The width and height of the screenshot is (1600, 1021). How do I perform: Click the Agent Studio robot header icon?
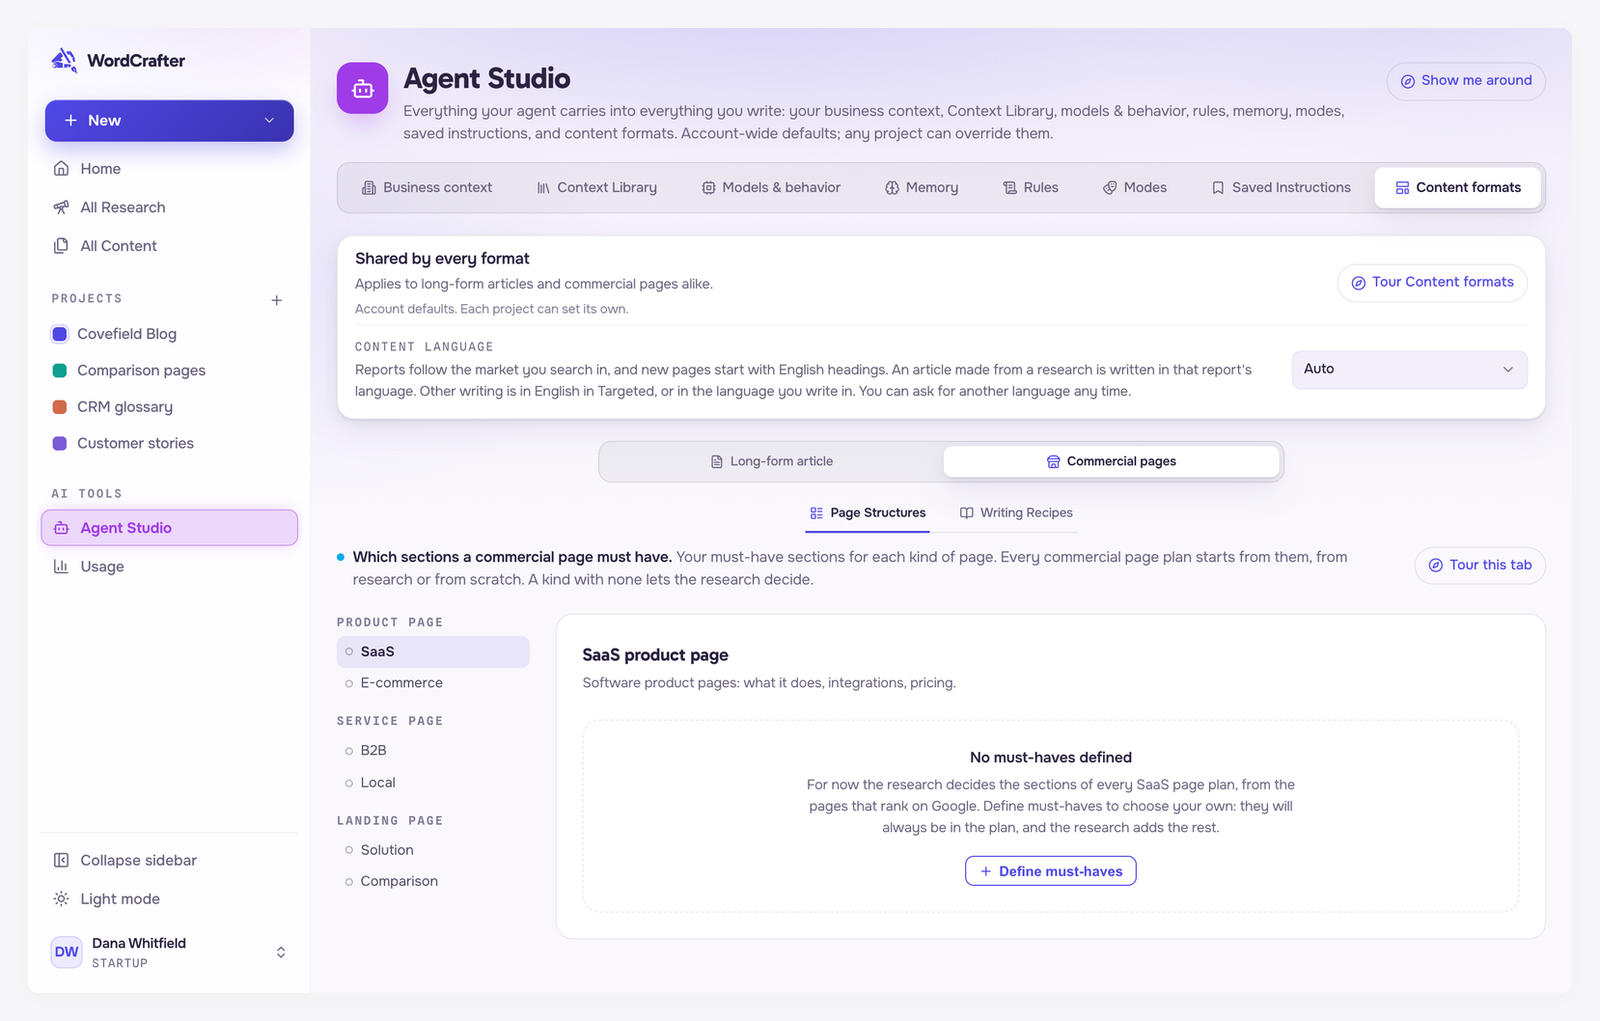pos(362,89)
